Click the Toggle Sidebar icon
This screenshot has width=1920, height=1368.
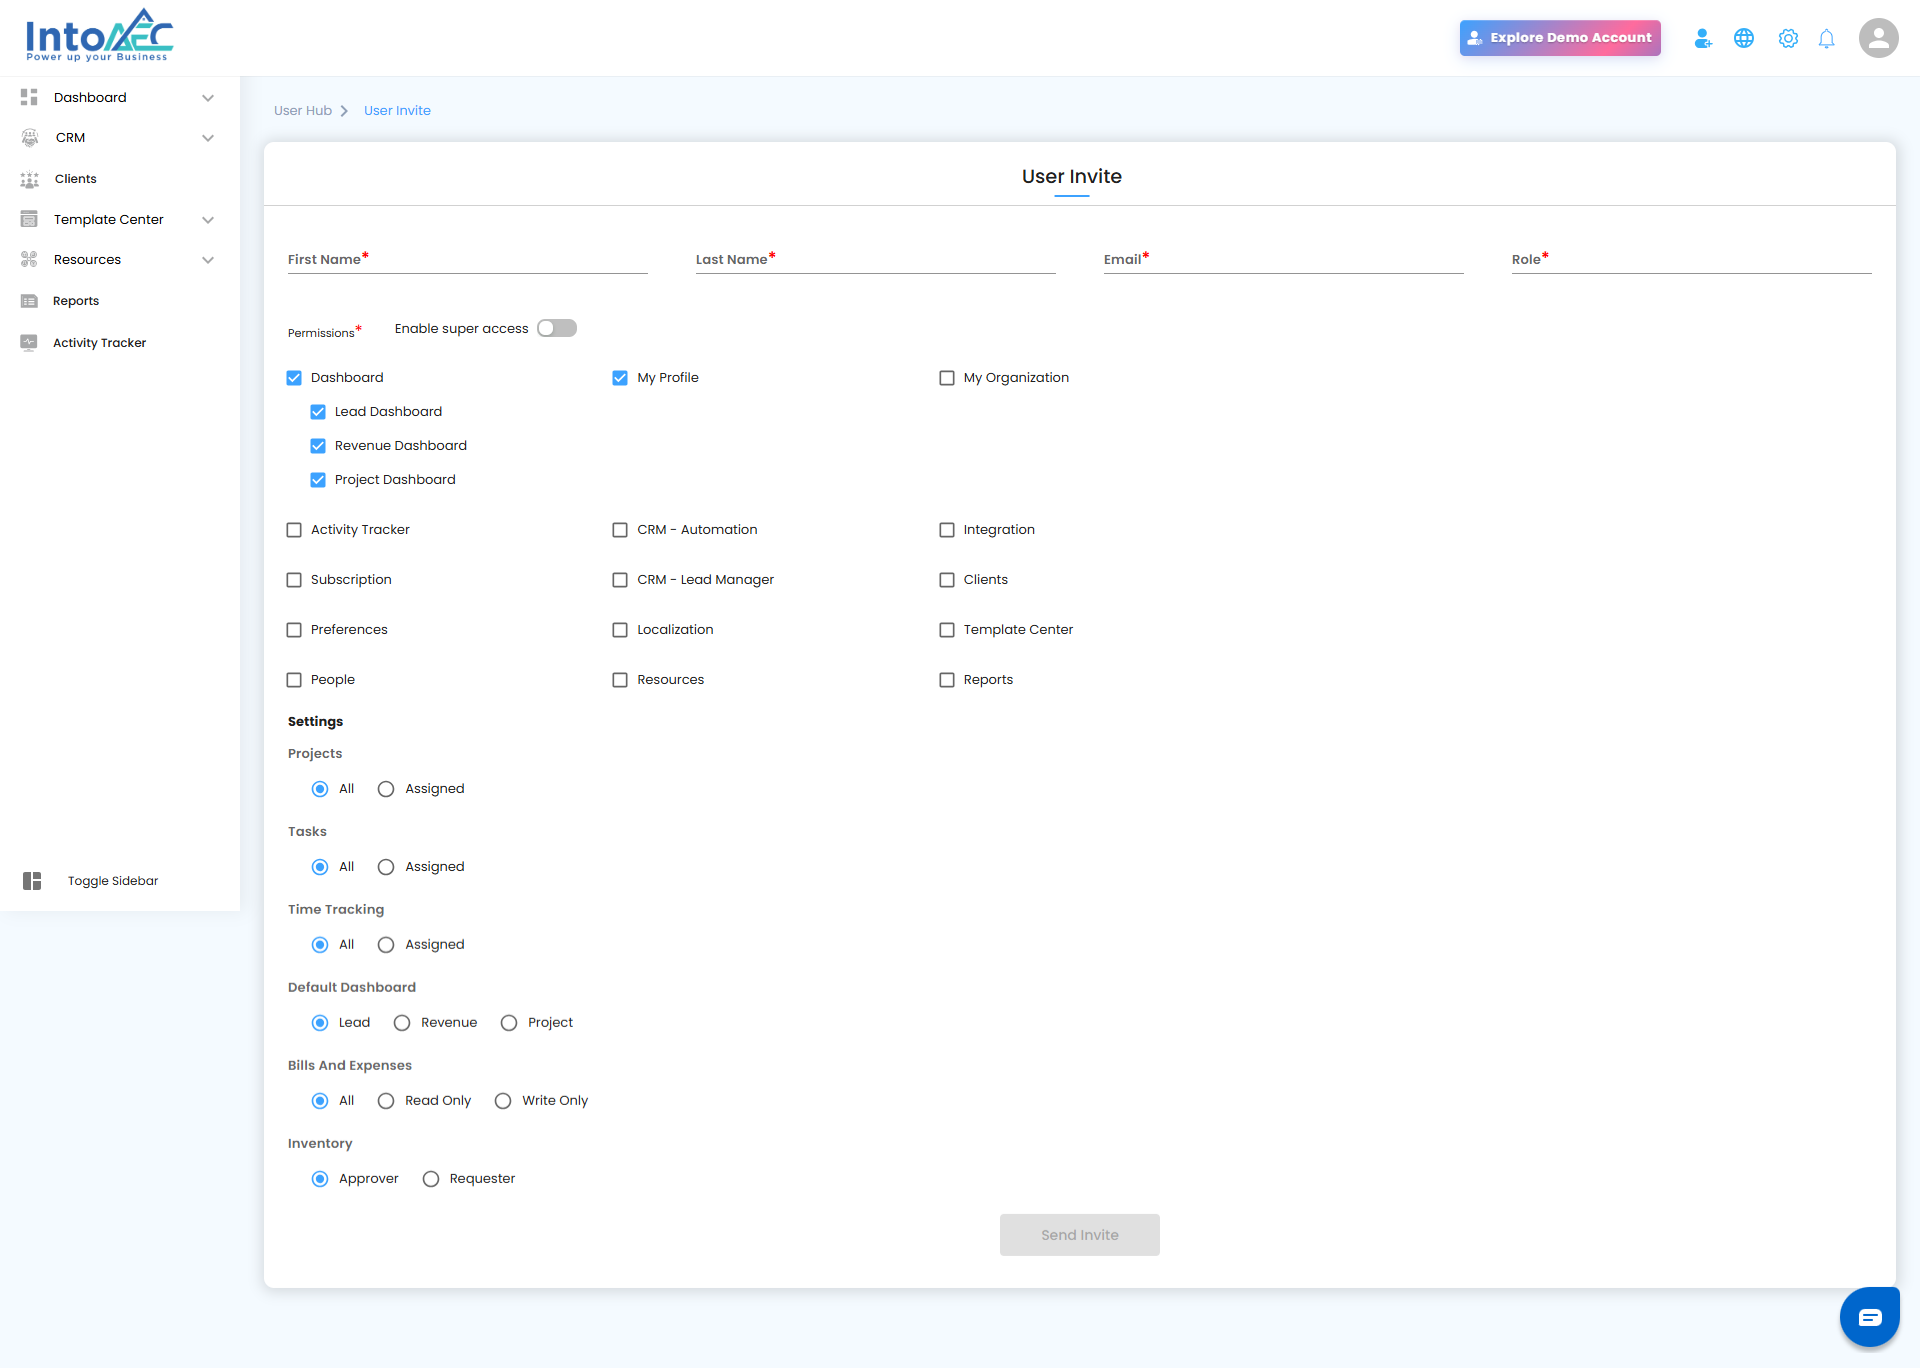(32, 881)
